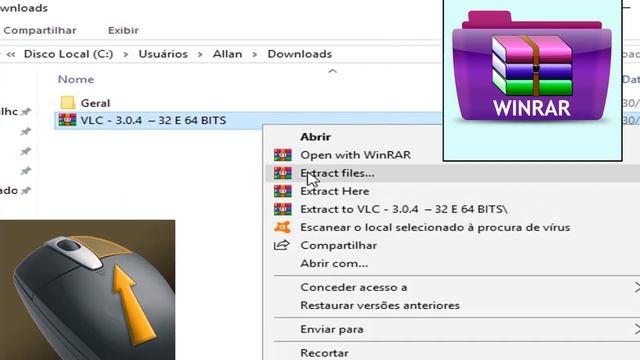This screenshot has width=640, height=360.
Task: Click Allan breadcrumb
Action: tap(227, 54)
